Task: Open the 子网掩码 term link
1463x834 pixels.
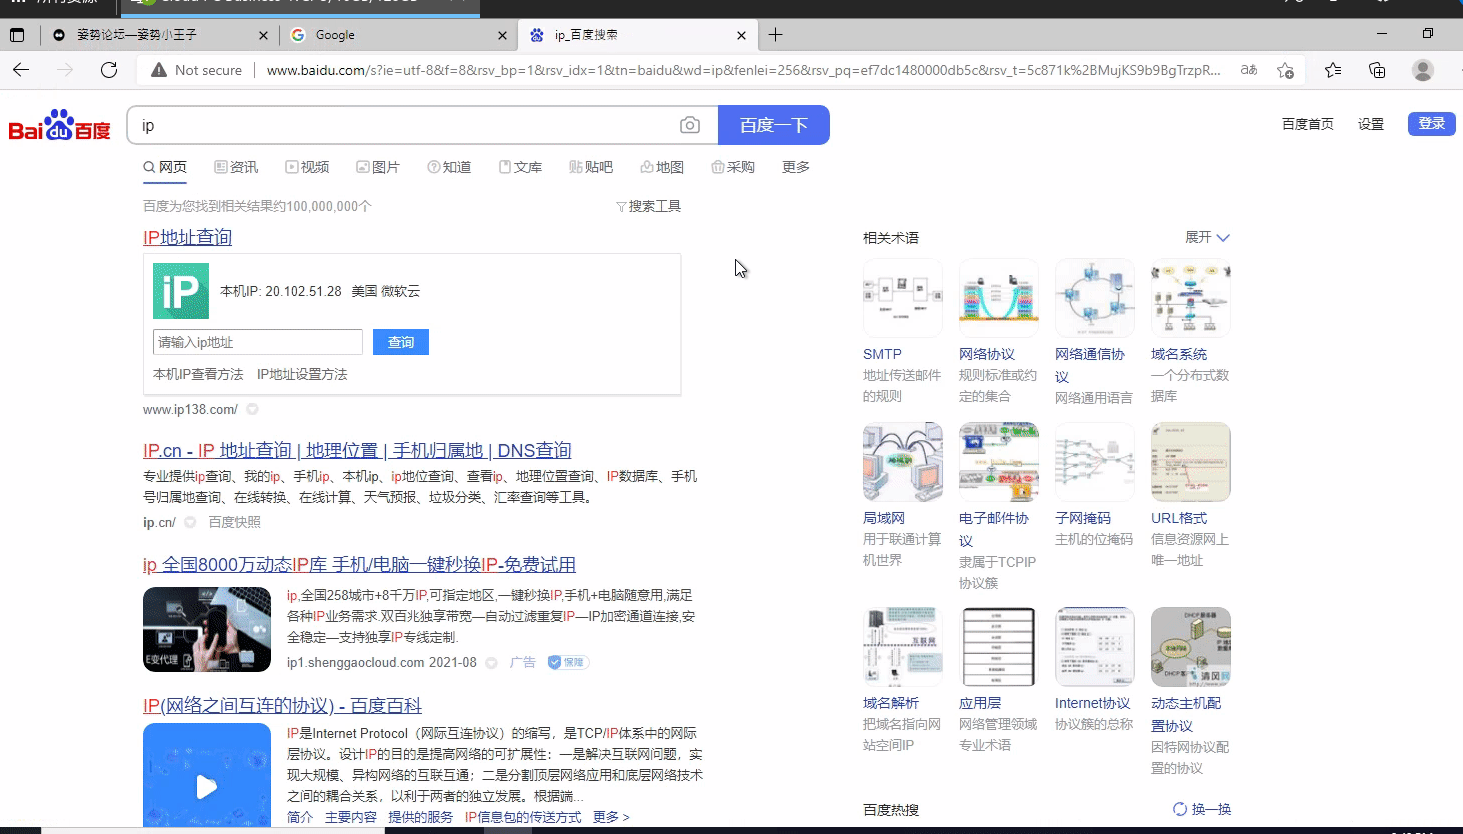Action: coord(1083,518)
